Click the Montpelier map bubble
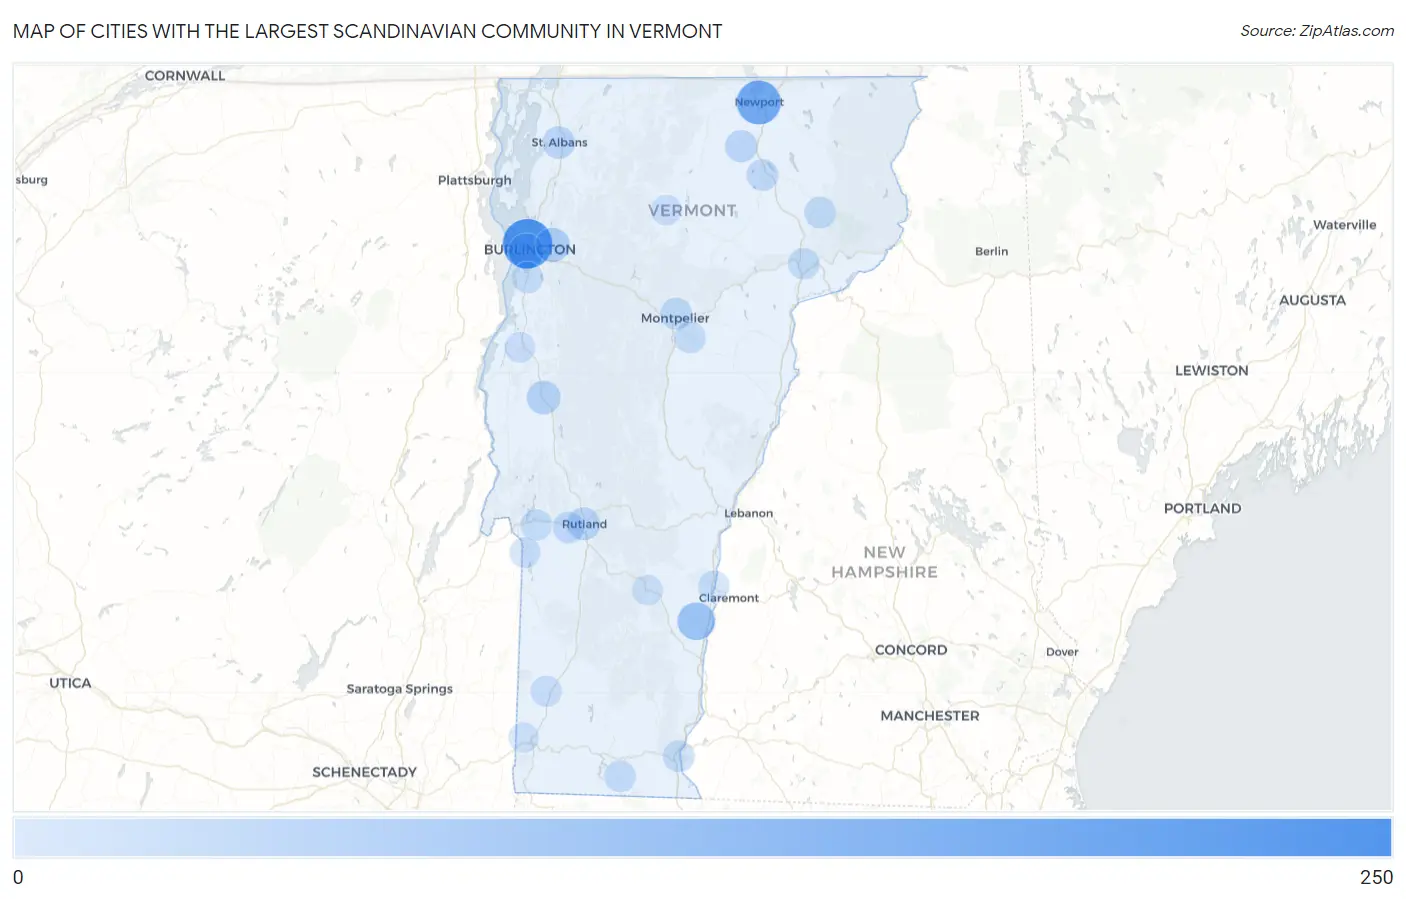Viewport: 1406px width, 899px height. click(x=676, y=314)
